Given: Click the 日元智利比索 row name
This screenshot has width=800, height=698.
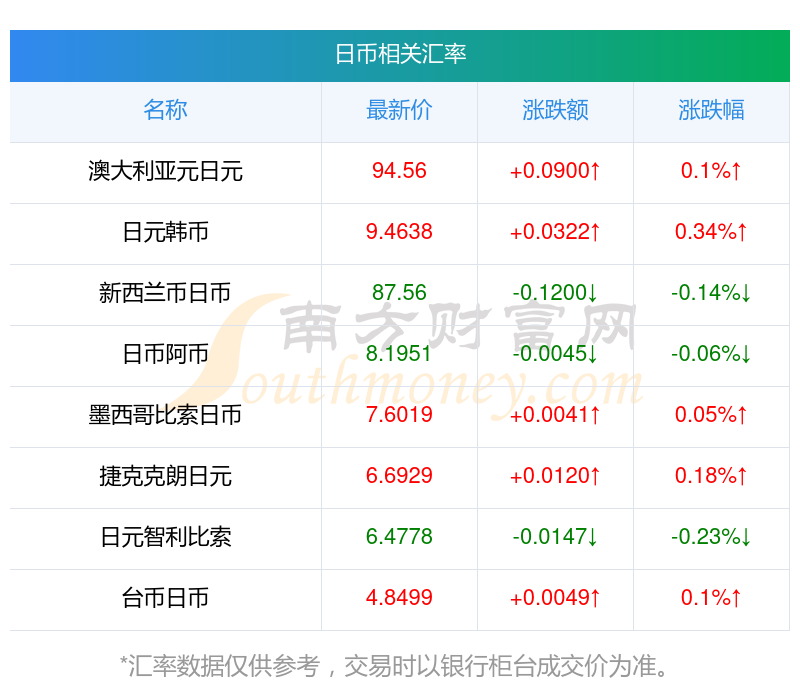Looking at the screenshot, I should point(165,537).
